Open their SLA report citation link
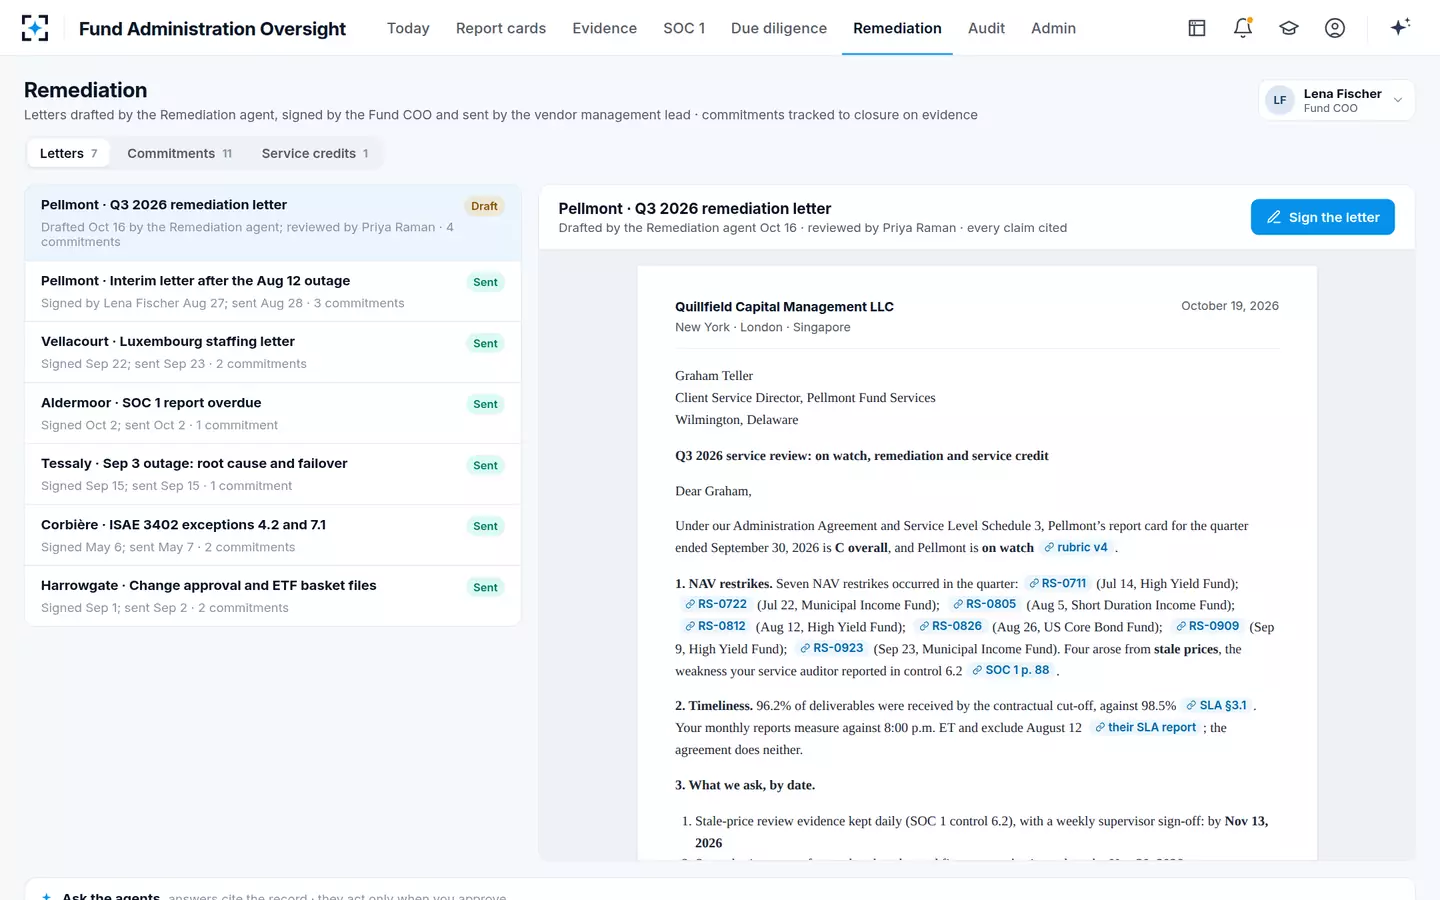Viewport: 1440px width, 900px height. pyautogui.click(x=1145, y=727)
